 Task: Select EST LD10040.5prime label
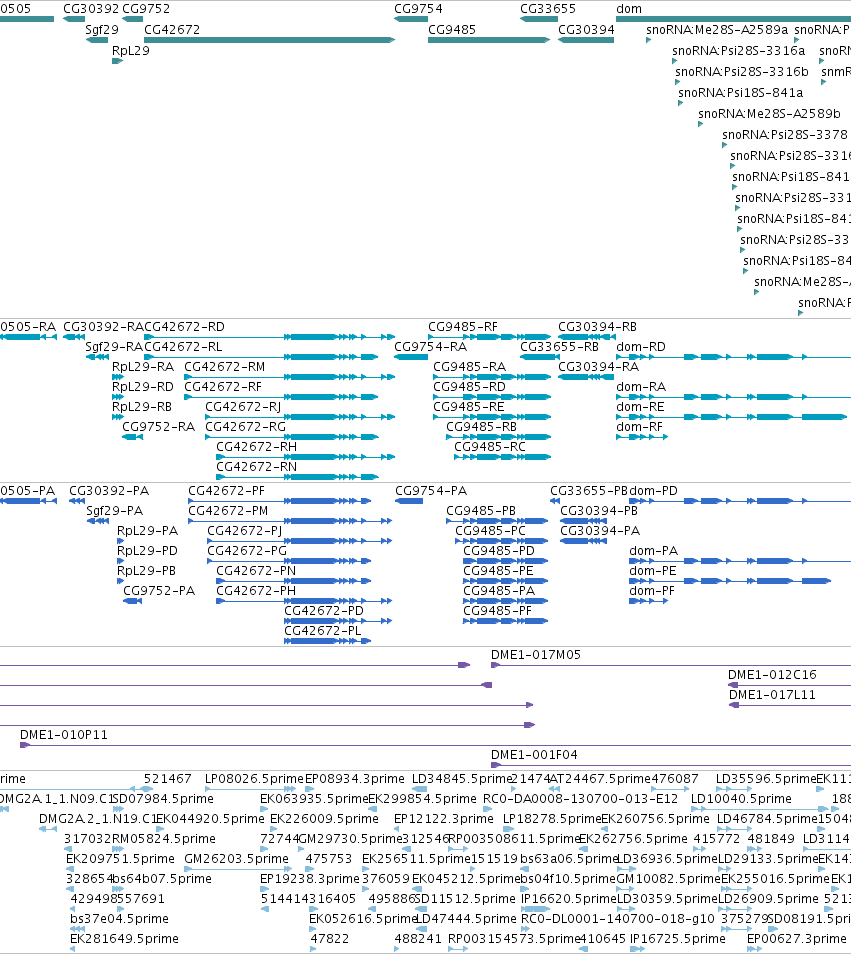tap(741, 799)
